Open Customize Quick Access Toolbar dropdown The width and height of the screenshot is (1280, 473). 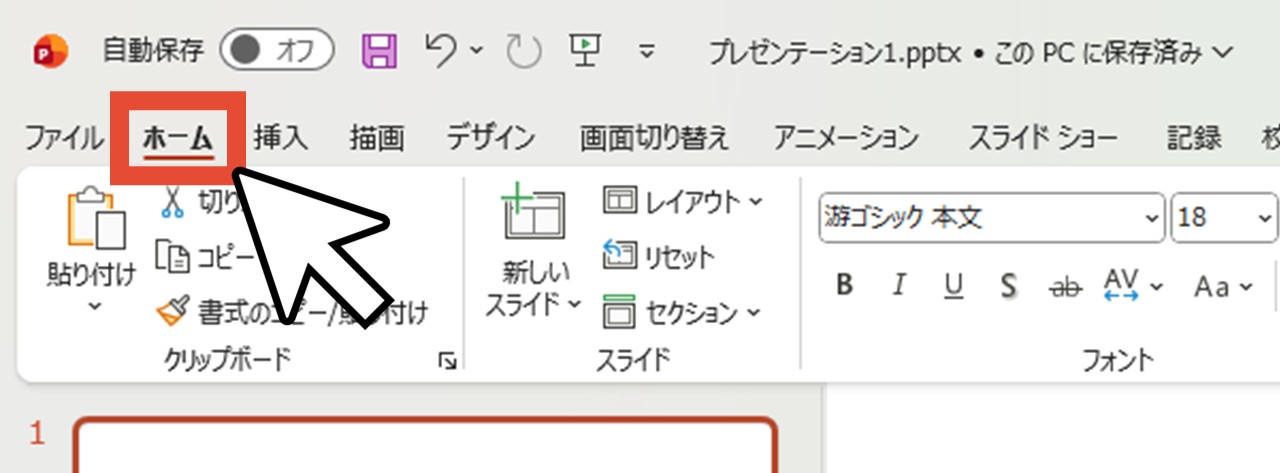tap(648, 51)
